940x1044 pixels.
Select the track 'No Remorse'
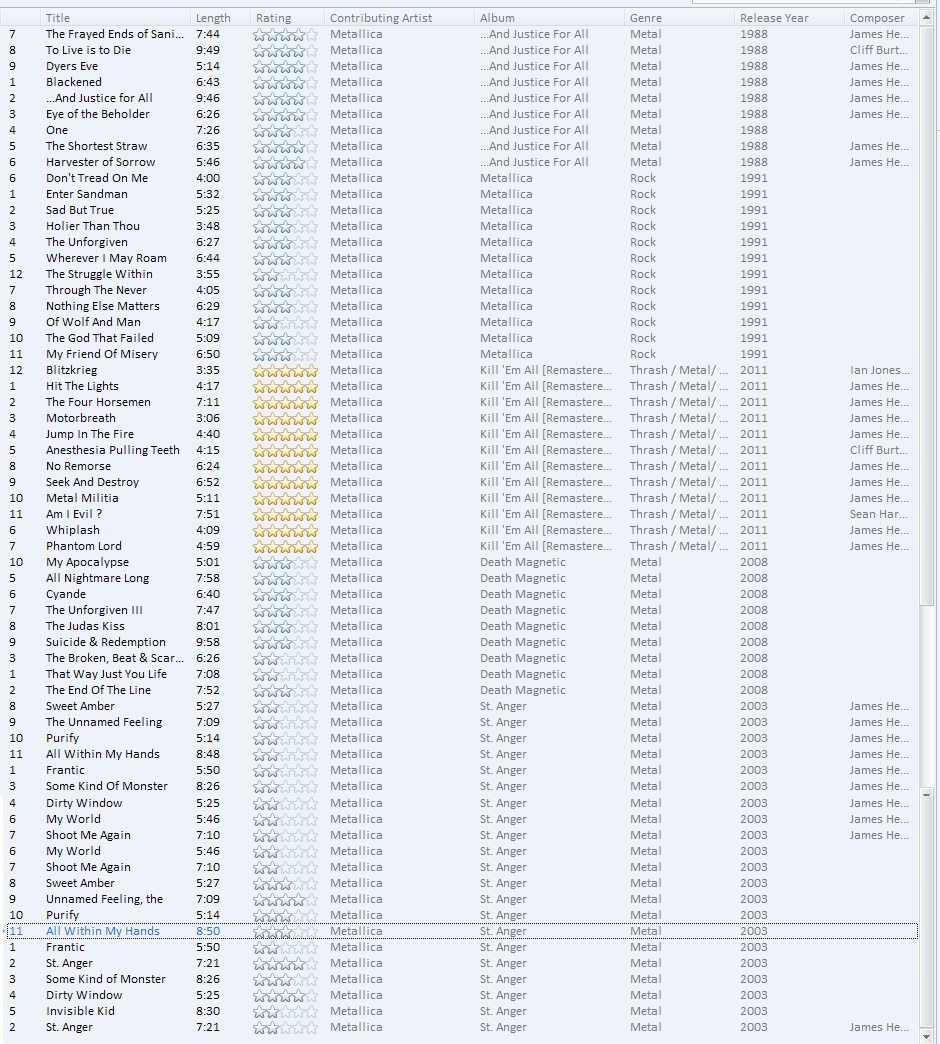coord(79,466)
